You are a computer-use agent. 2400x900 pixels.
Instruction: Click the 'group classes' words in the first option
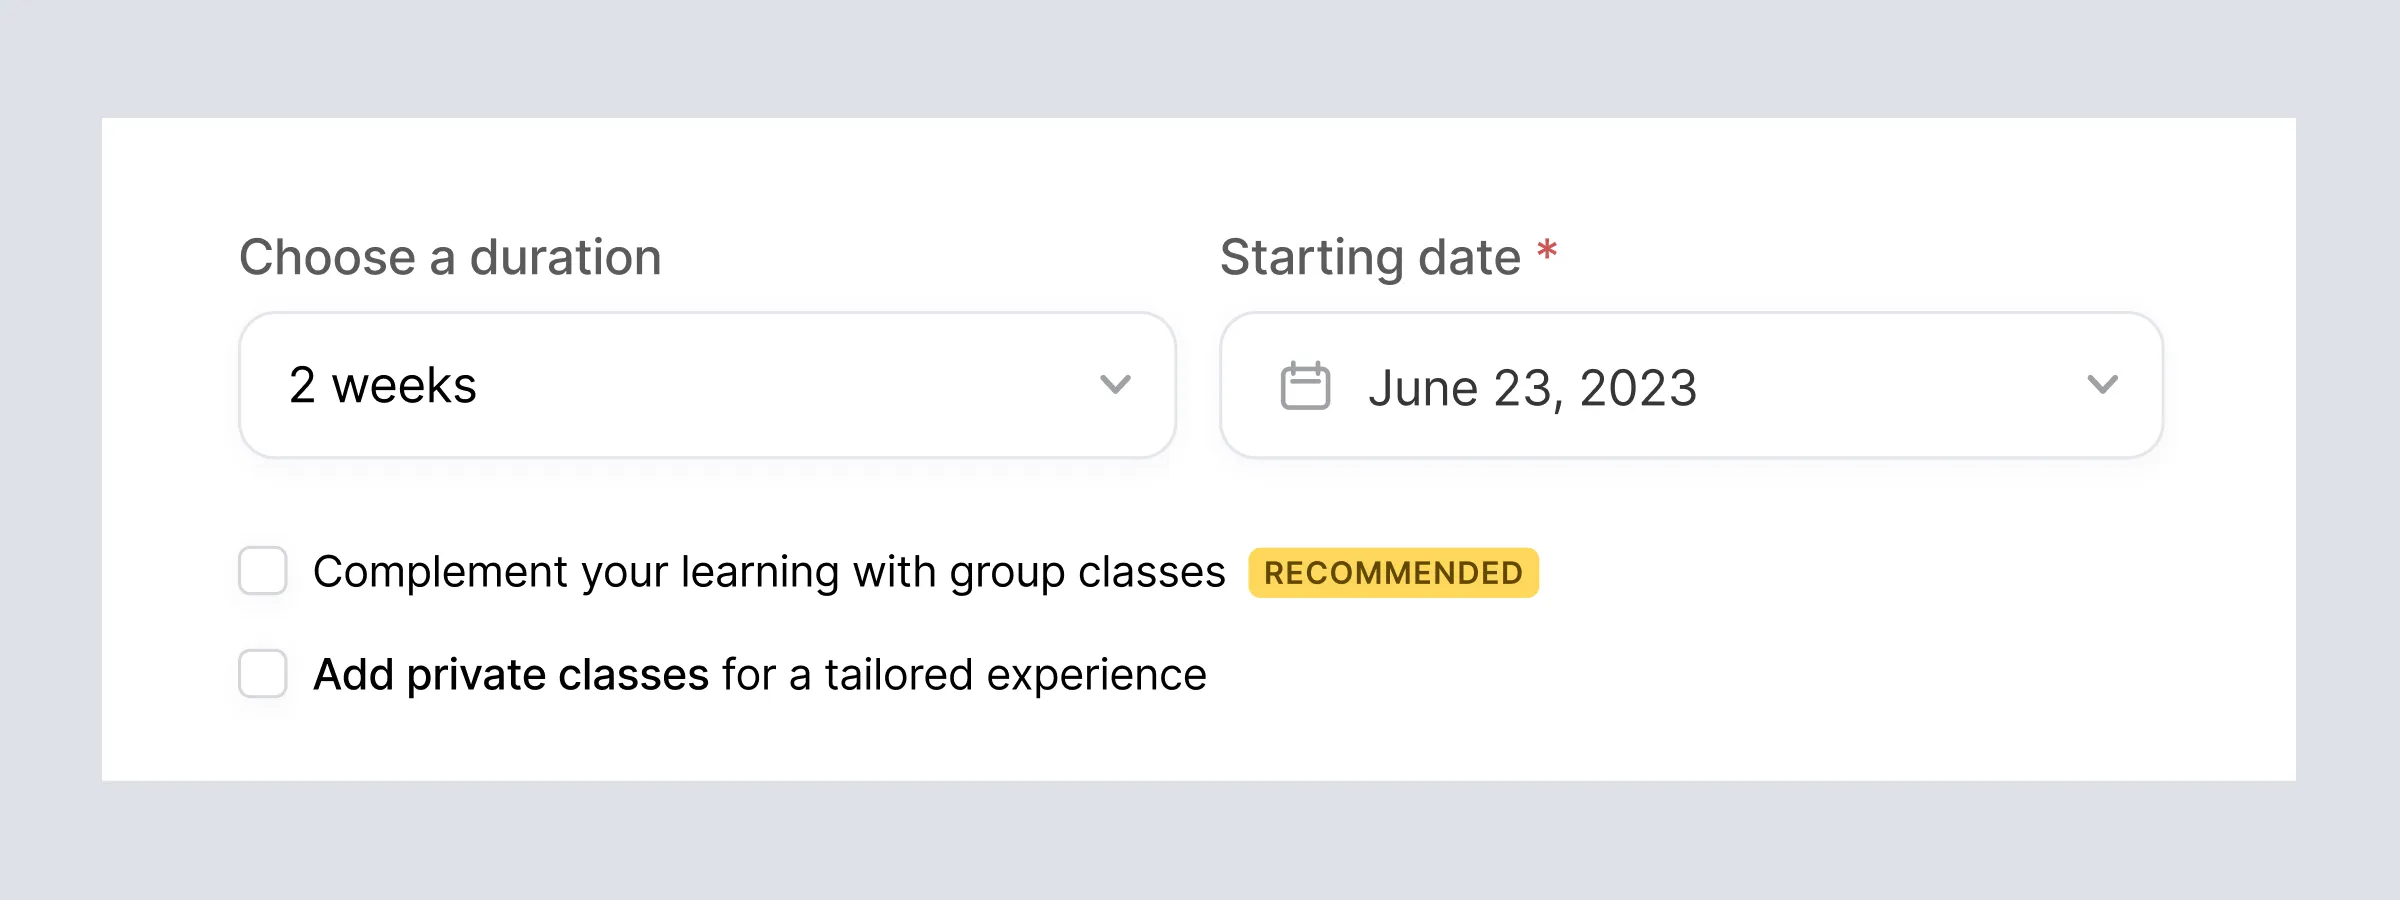1087,572
